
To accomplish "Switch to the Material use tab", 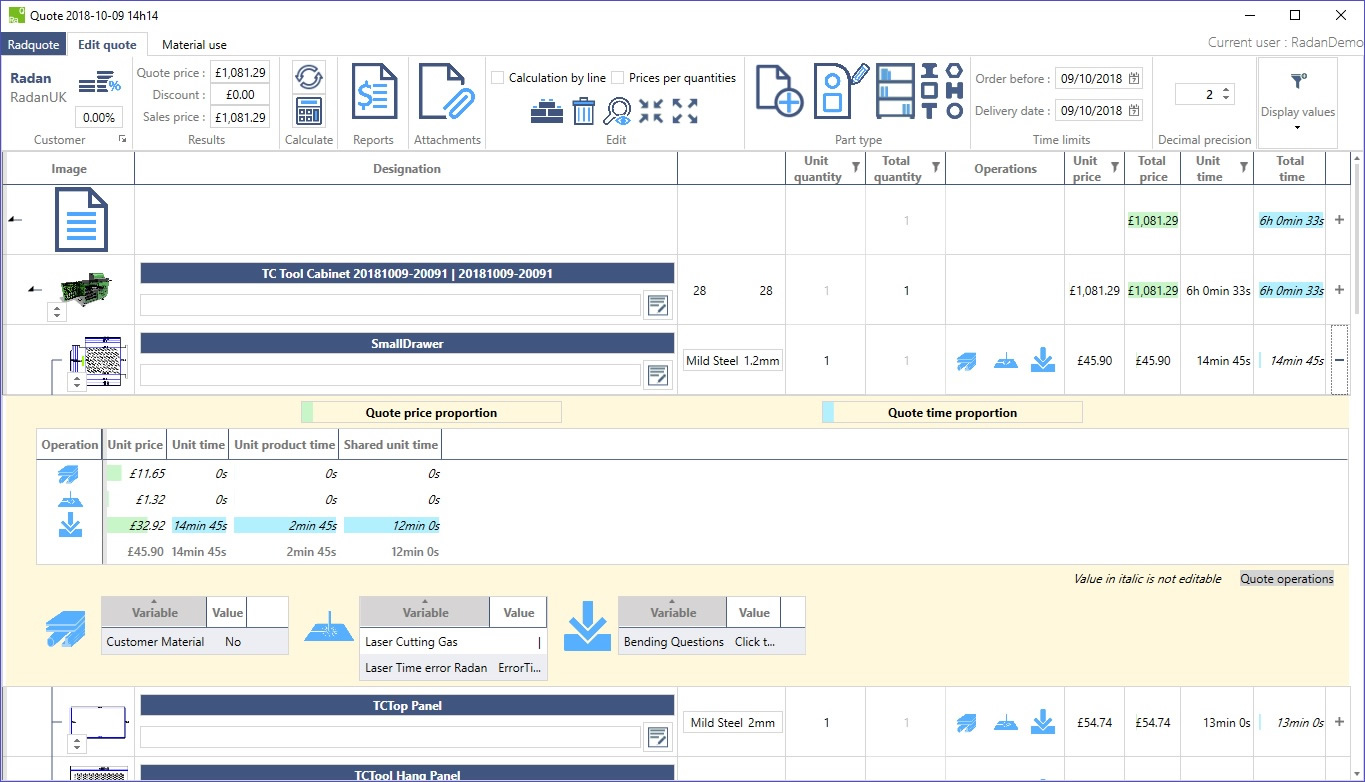I will tap(194, 45).
